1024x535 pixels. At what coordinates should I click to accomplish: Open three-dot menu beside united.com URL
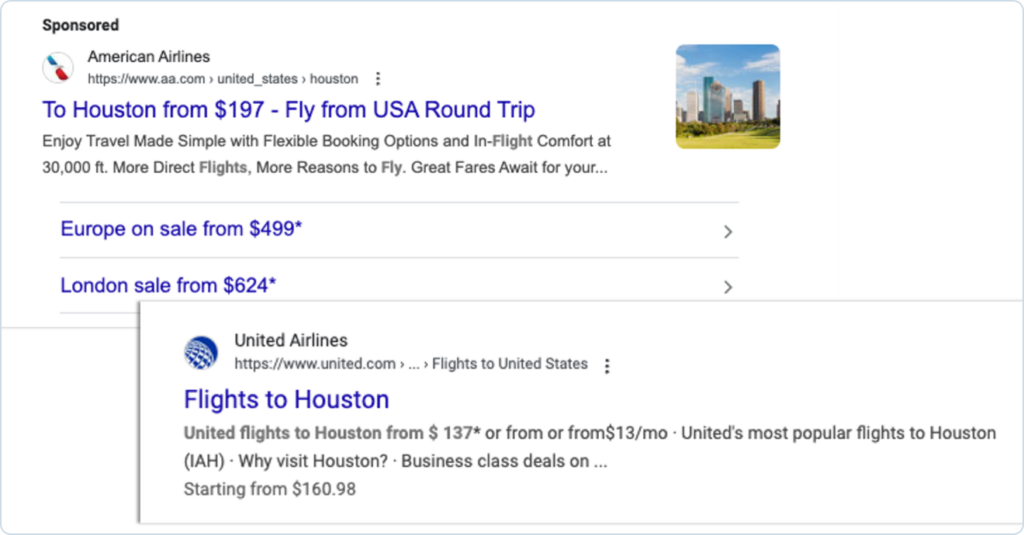pyautogui.click(x=607, y=365)
